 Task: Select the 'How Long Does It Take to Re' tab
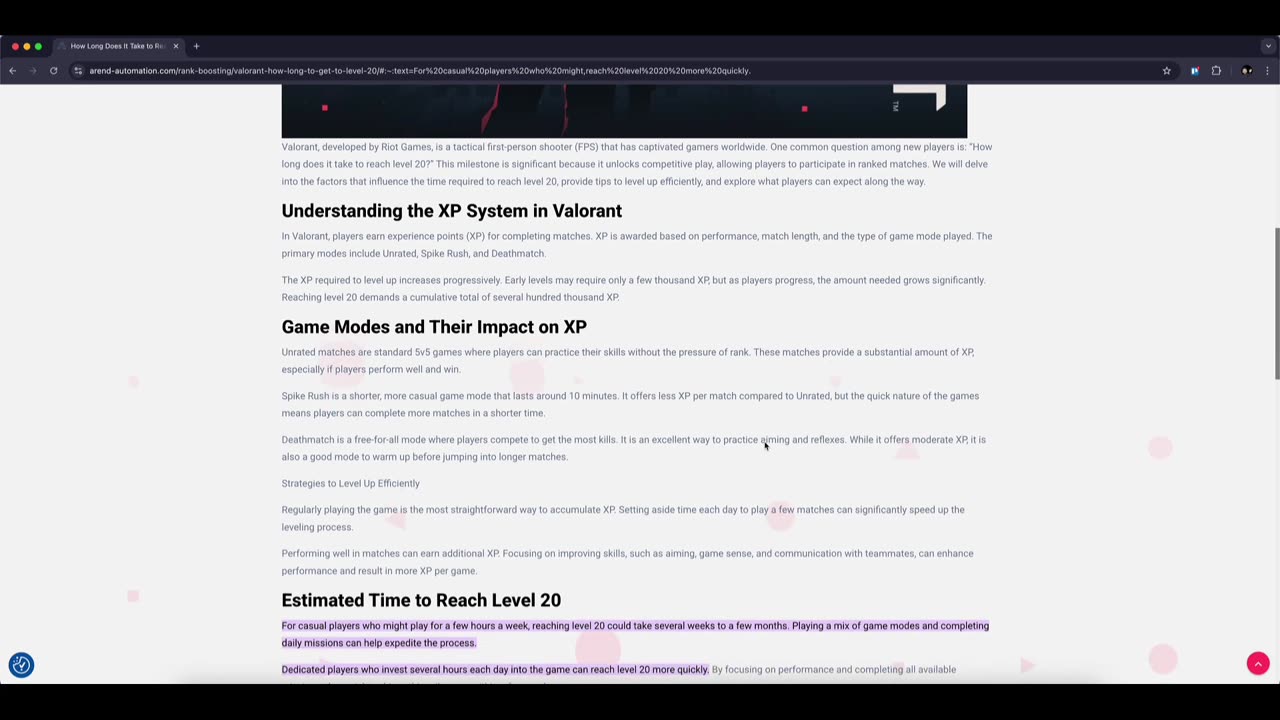tap(117, 46)
